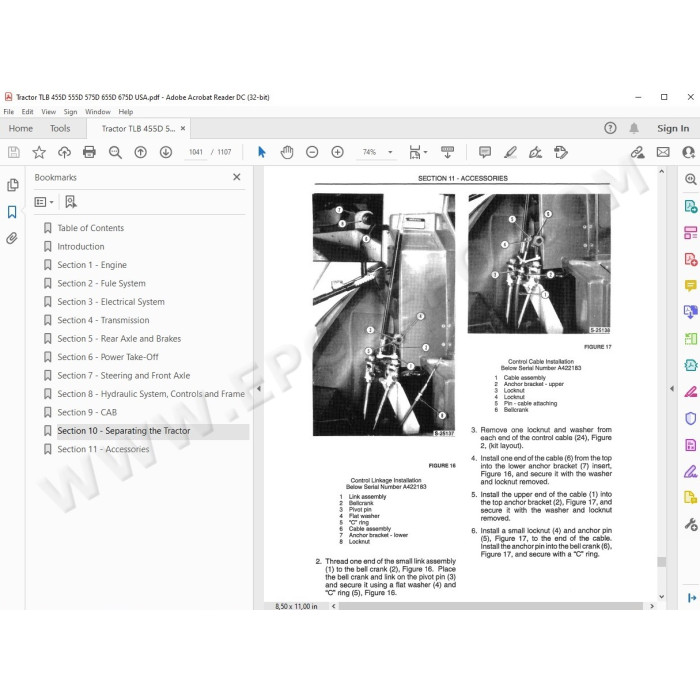Open the search tool in right pane
700x700 pixels.
click(x=691, y=179)
